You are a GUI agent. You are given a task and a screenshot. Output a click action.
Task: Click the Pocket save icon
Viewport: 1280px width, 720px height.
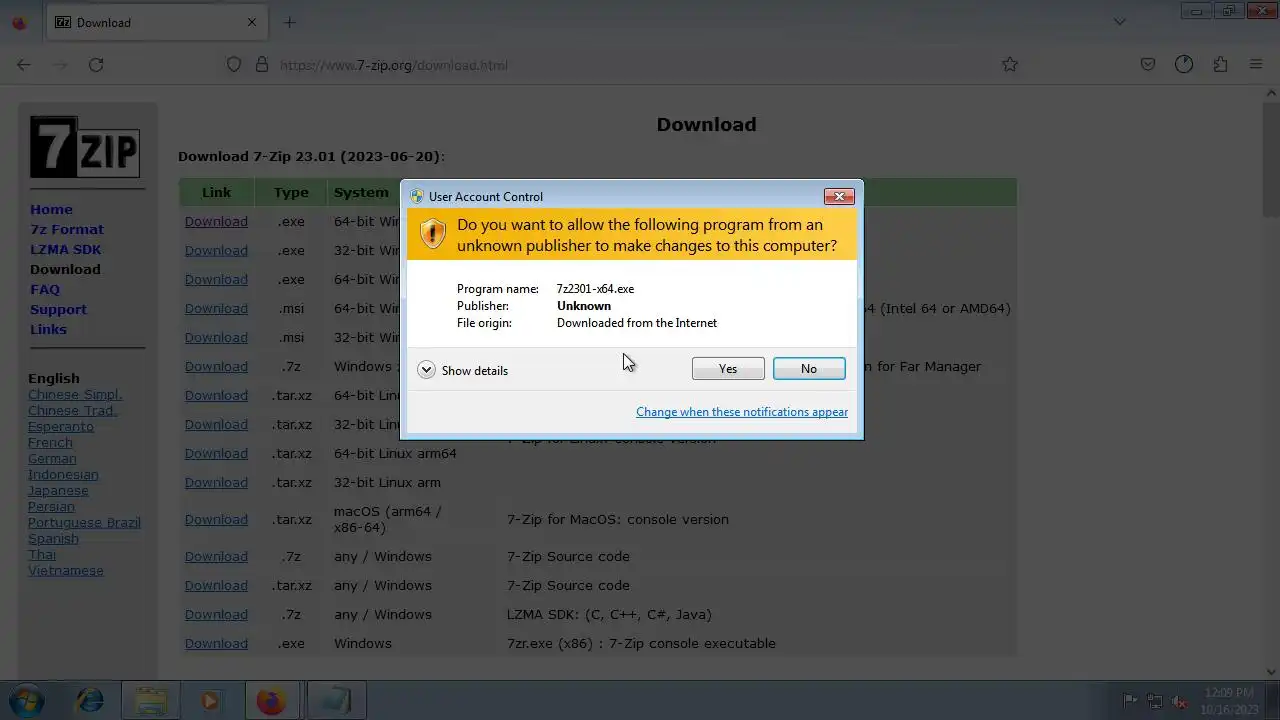point(1148,64)
